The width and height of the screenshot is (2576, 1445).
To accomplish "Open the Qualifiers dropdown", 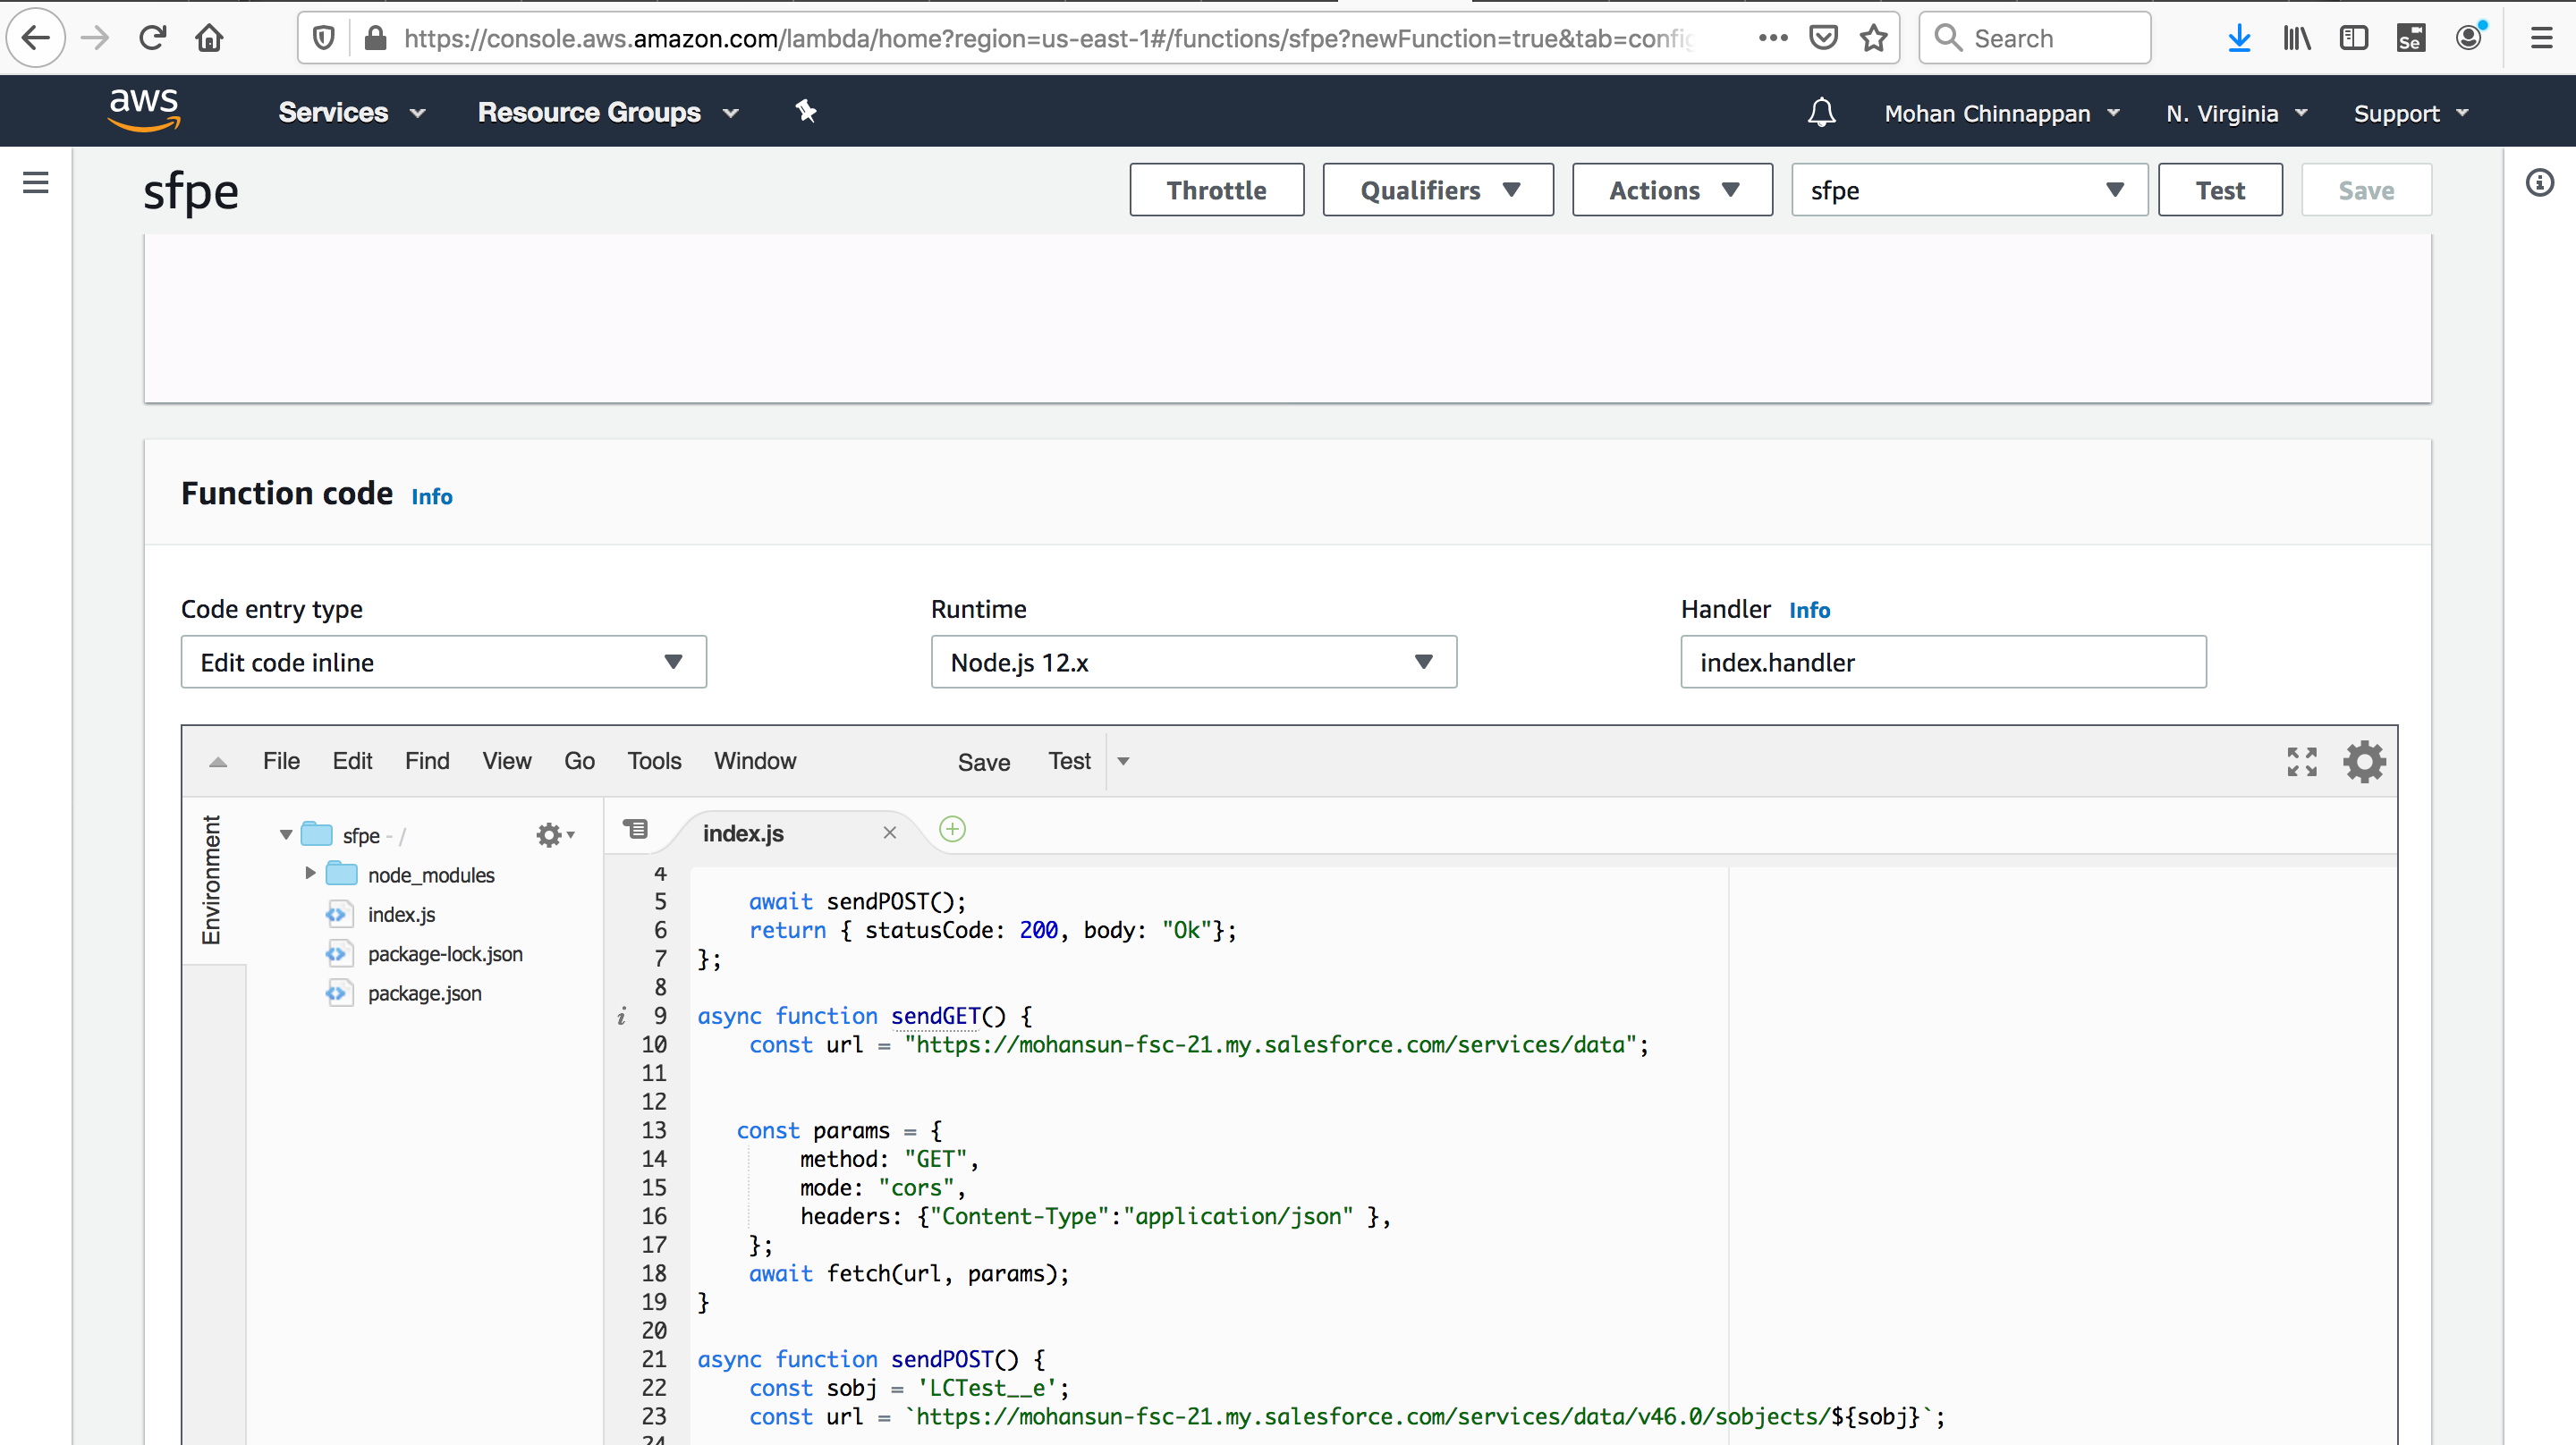I will pyautogui.click(x=1438, y=190).
